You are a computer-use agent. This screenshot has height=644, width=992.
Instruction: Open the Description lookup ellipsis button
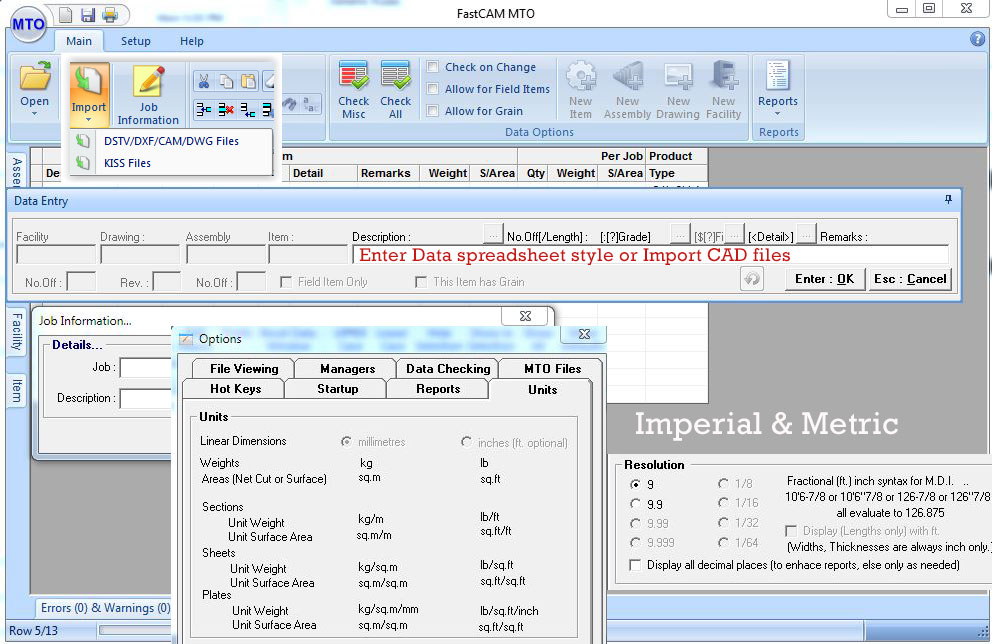(493, 234)
